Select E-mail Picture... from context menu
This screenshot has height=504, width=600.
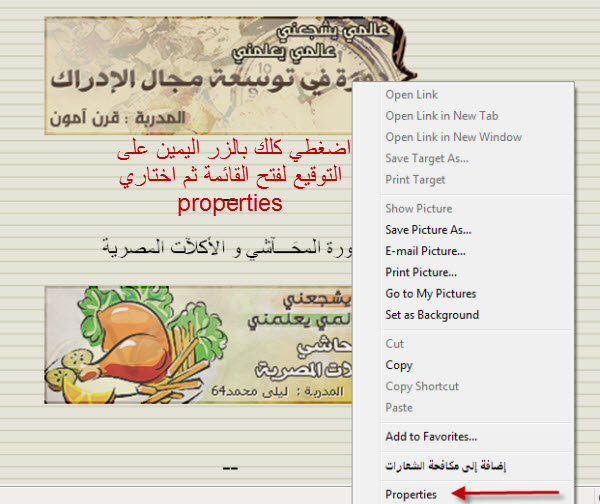click(x=425, y=251)
